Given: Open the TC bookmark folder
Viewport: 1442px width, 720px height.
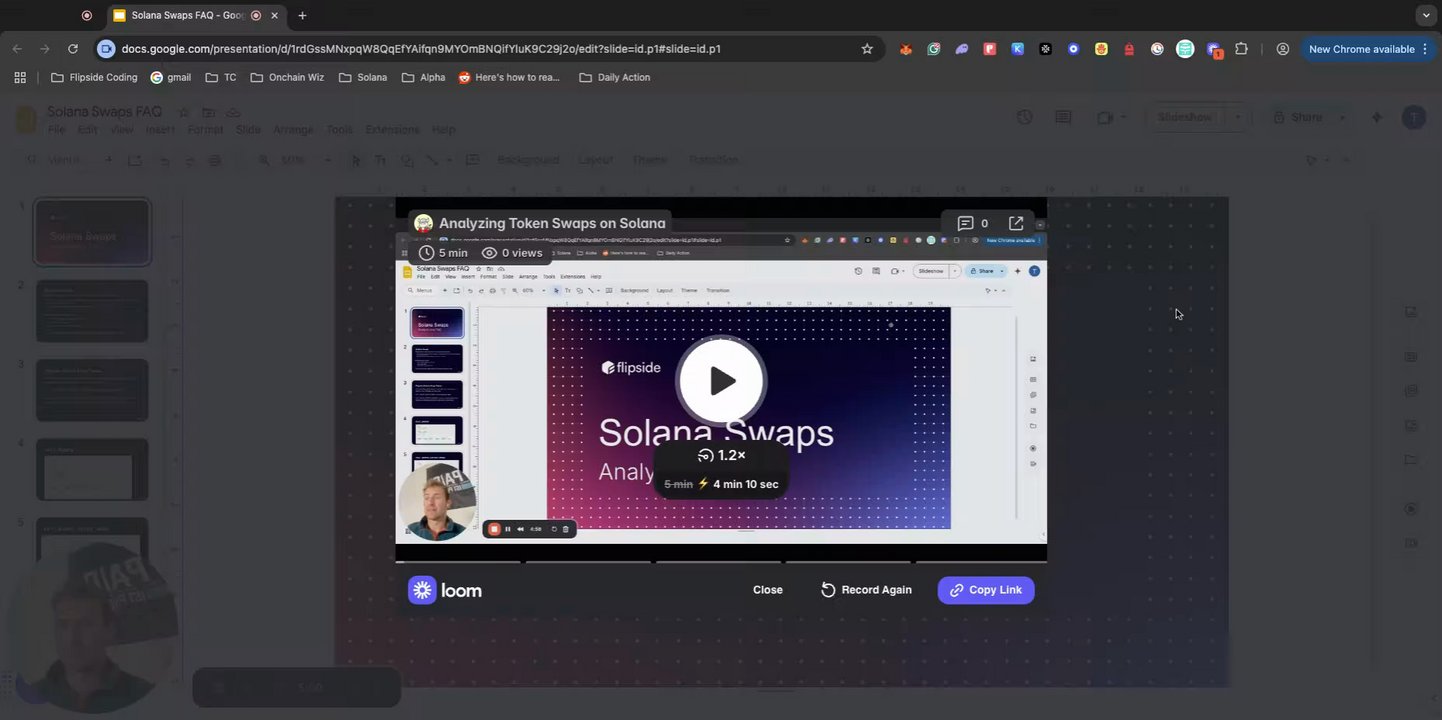Looking at the screenshot, I should [221, 77].
